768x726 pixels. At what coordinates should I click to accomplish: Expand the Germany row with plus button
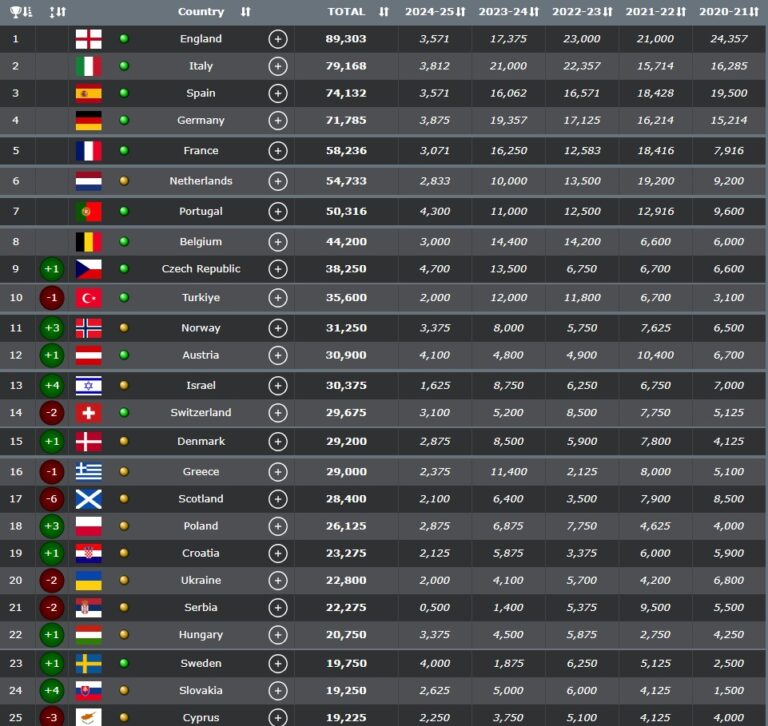278,120
